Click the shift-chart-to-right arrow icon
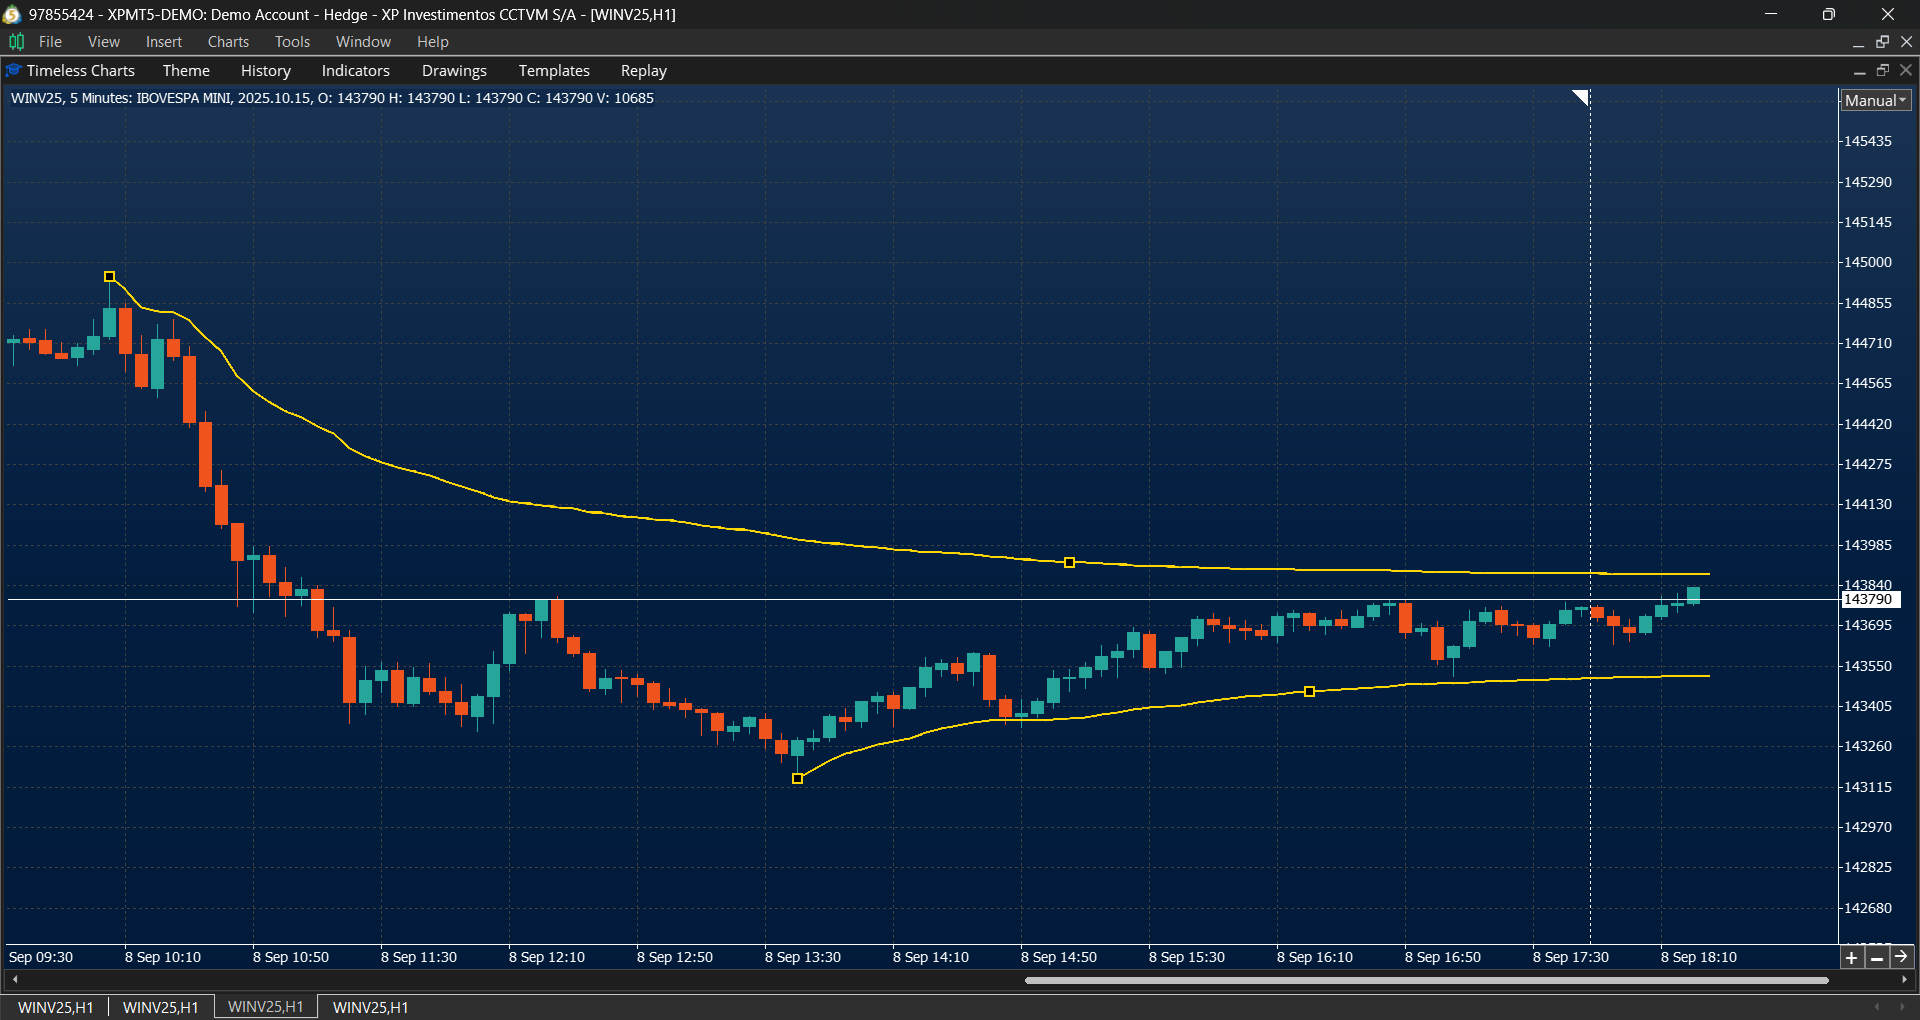 1903,957
